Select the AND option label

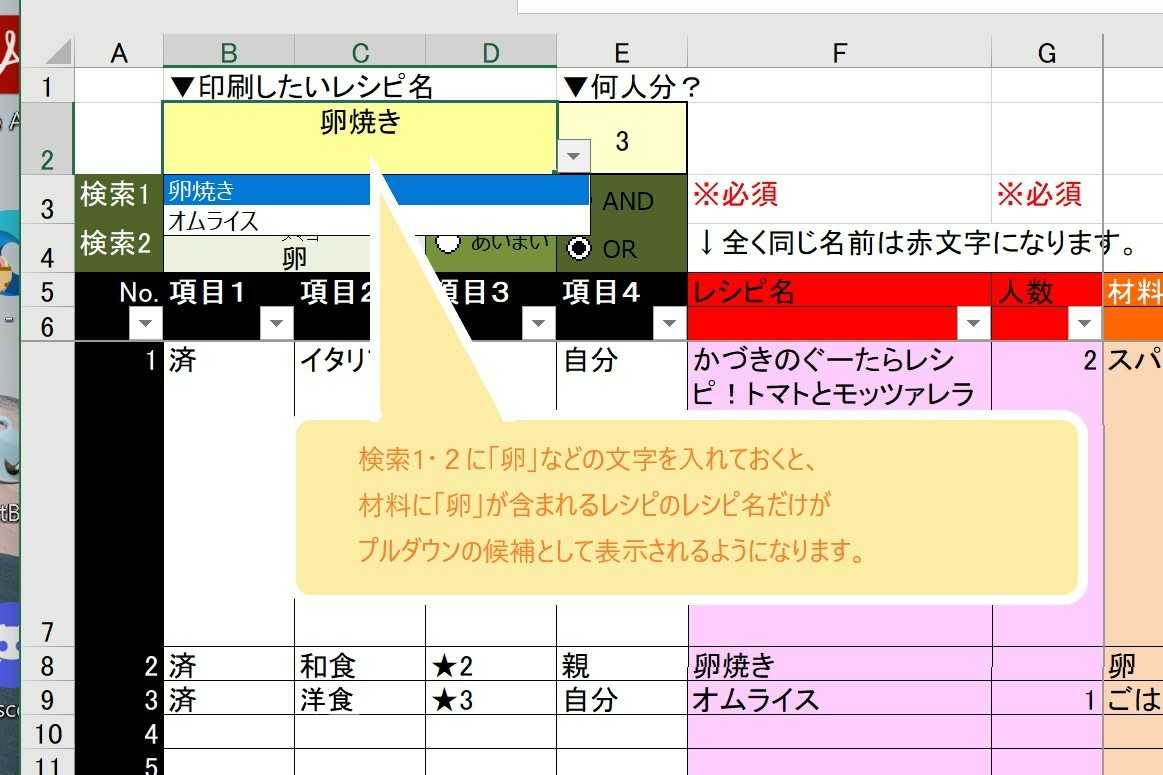pyautogui.click(x=627, y=201)
